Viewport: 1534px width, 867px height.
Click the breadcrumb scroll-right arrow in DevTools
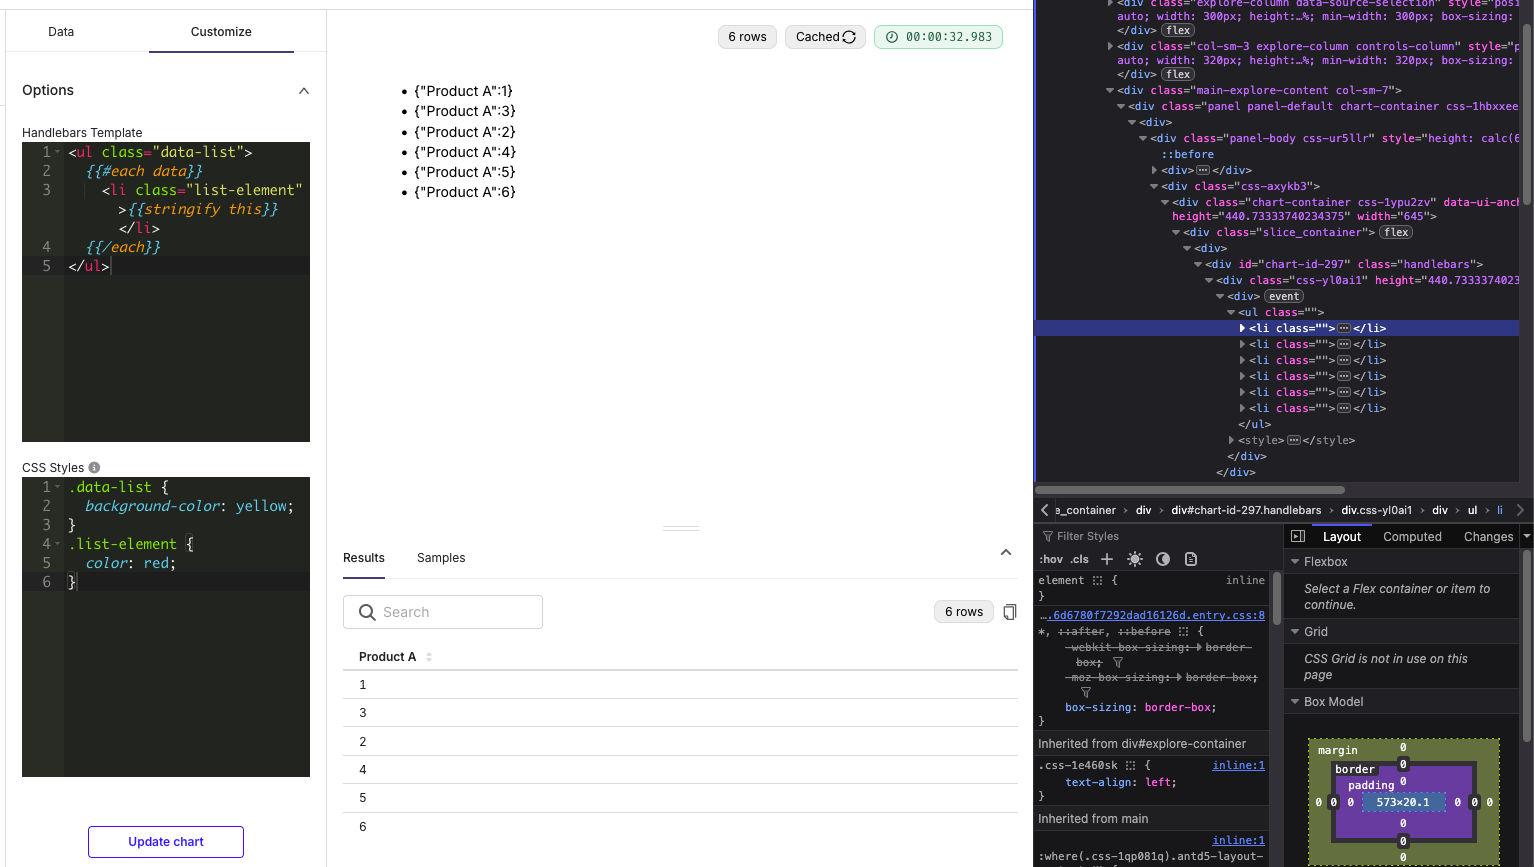tap(1520, 510)
